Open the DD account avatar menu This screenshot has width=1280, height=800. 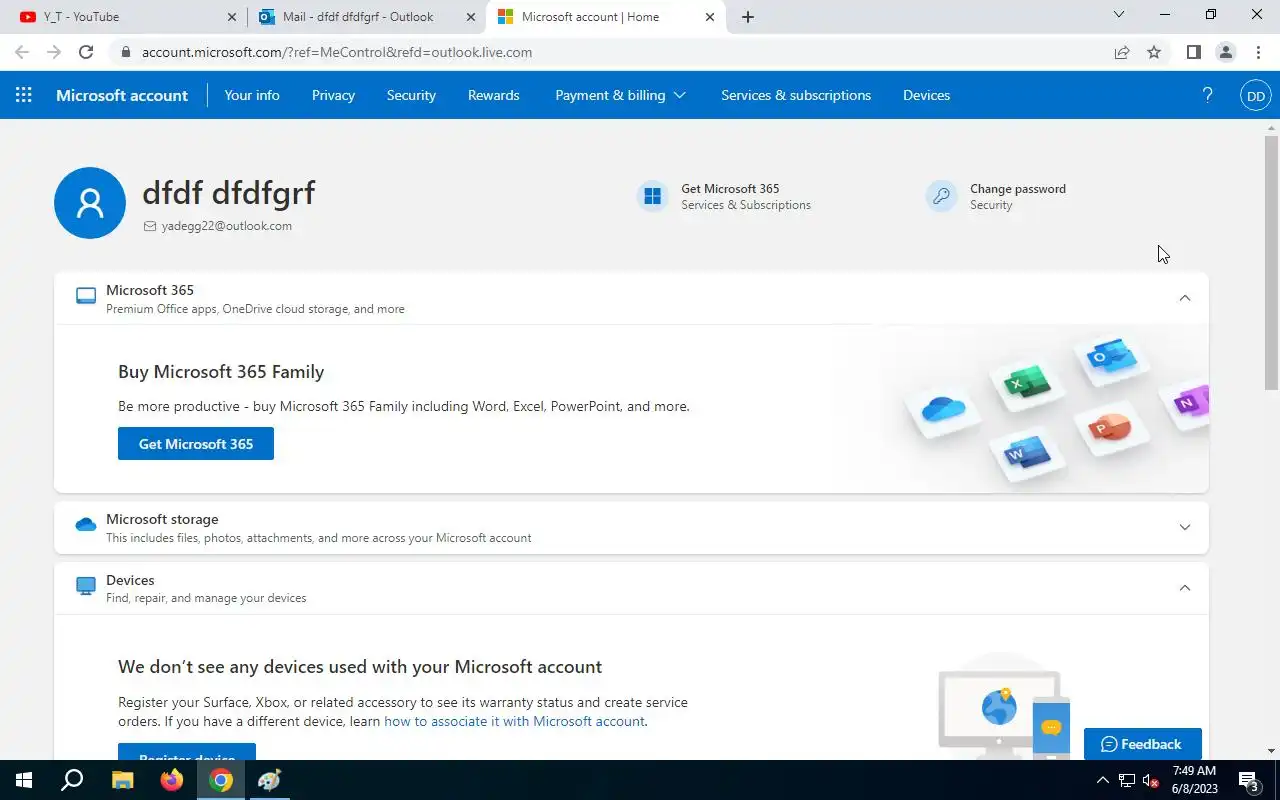point(1256,96)
